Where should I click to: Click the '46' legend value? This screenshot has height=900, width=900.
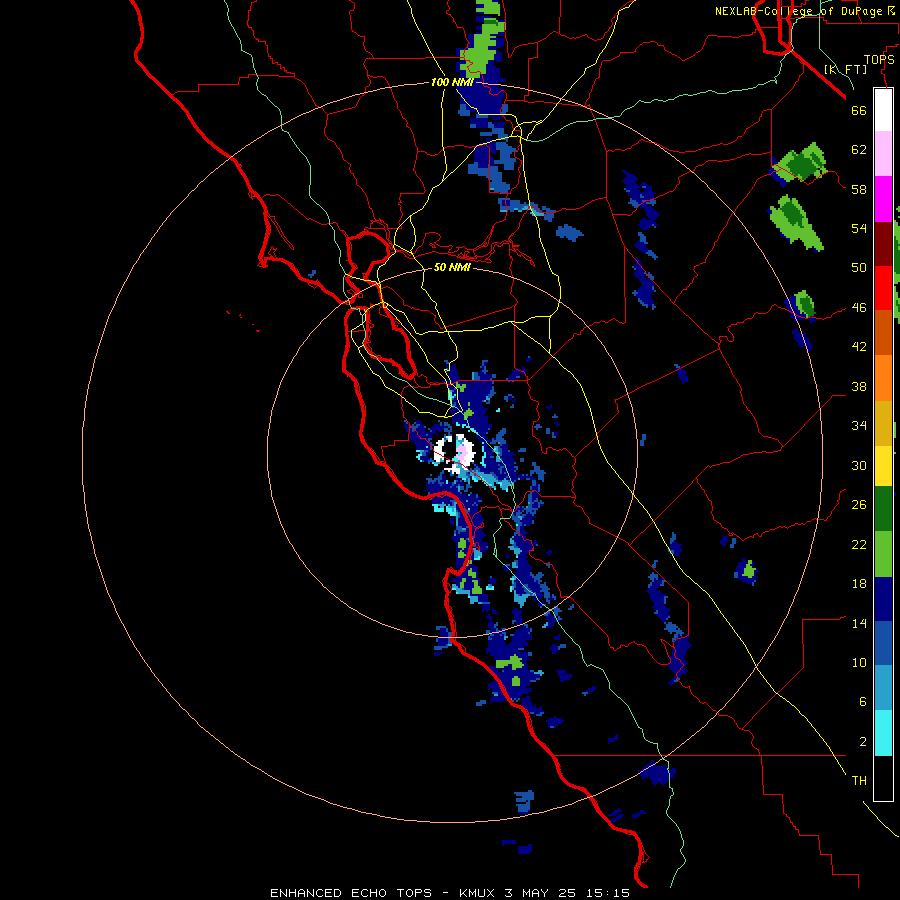859,308
